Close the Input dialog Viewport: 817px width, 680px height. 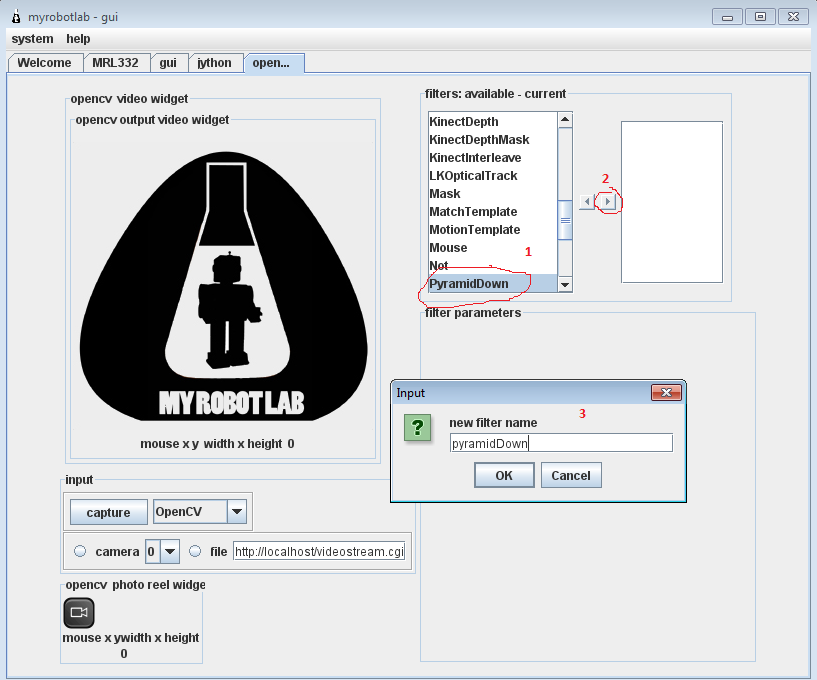[x=666, y=392]
